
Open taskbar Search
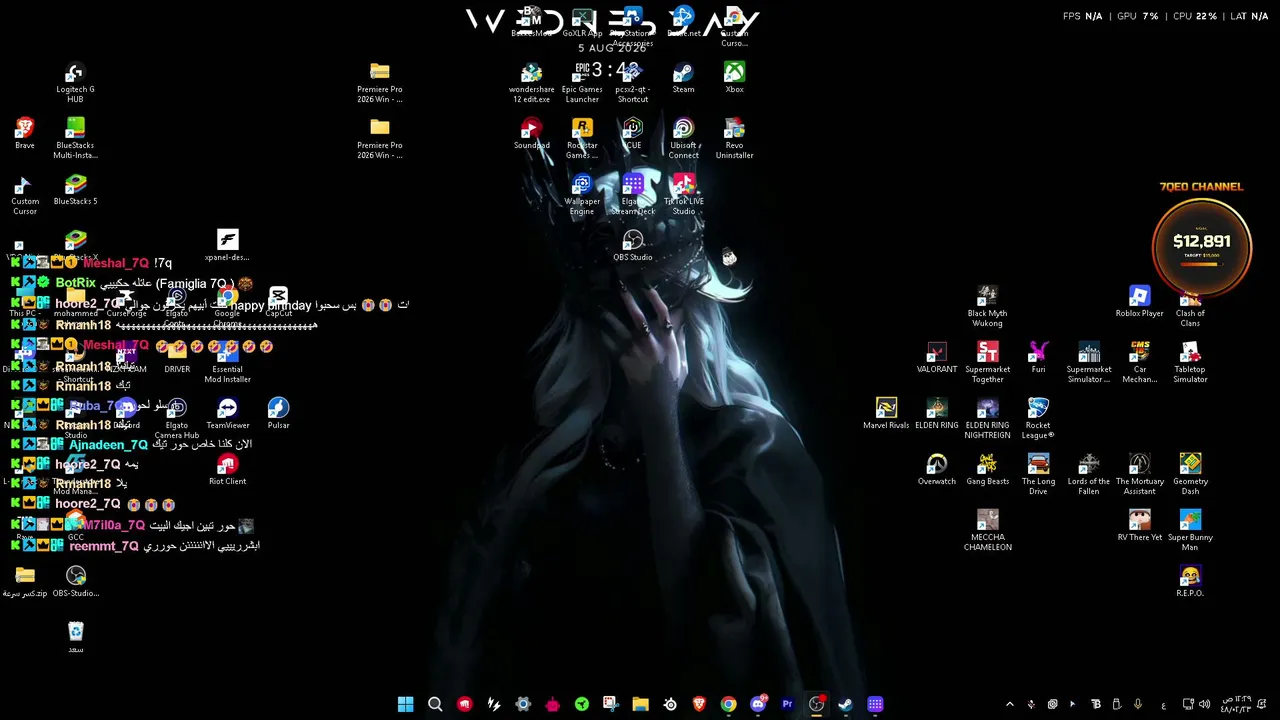[x=435, y=704]
